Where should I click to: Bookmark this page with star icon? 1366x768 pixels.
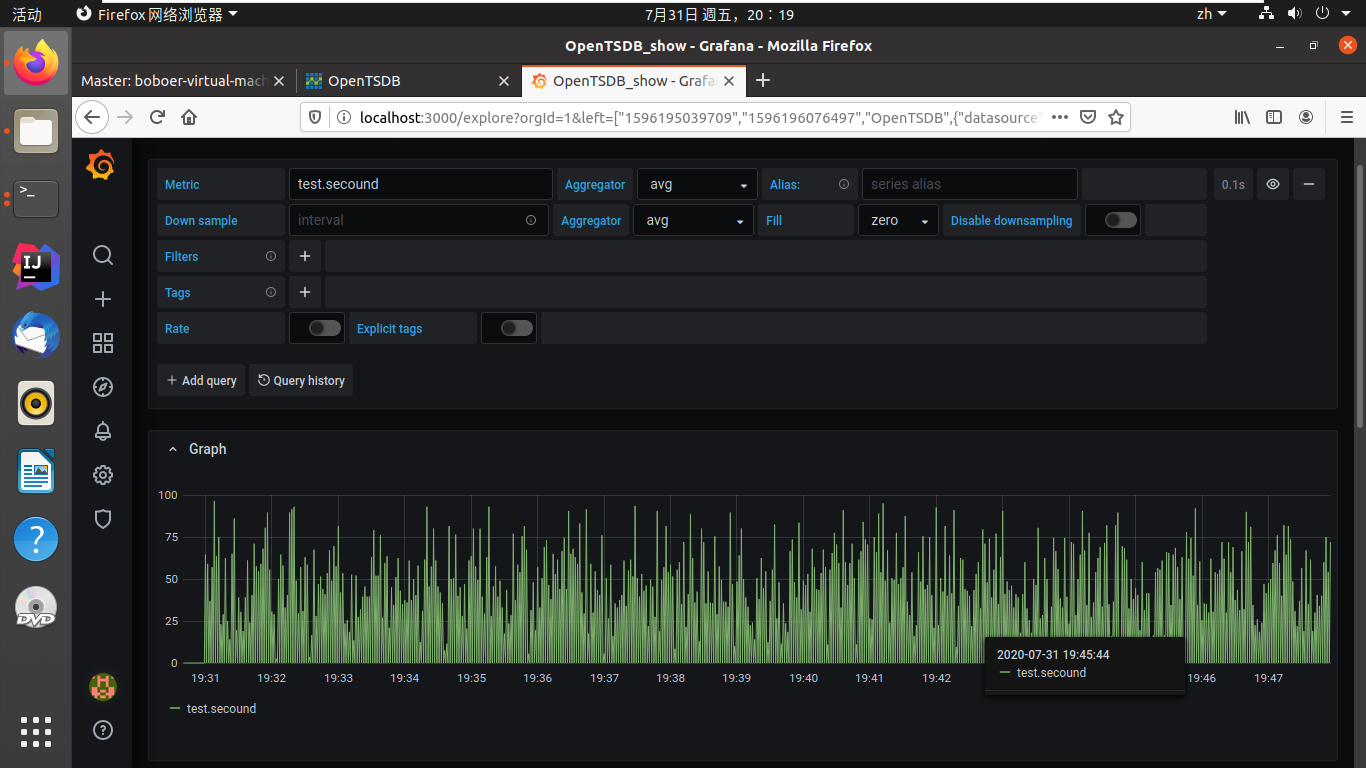1116,117
